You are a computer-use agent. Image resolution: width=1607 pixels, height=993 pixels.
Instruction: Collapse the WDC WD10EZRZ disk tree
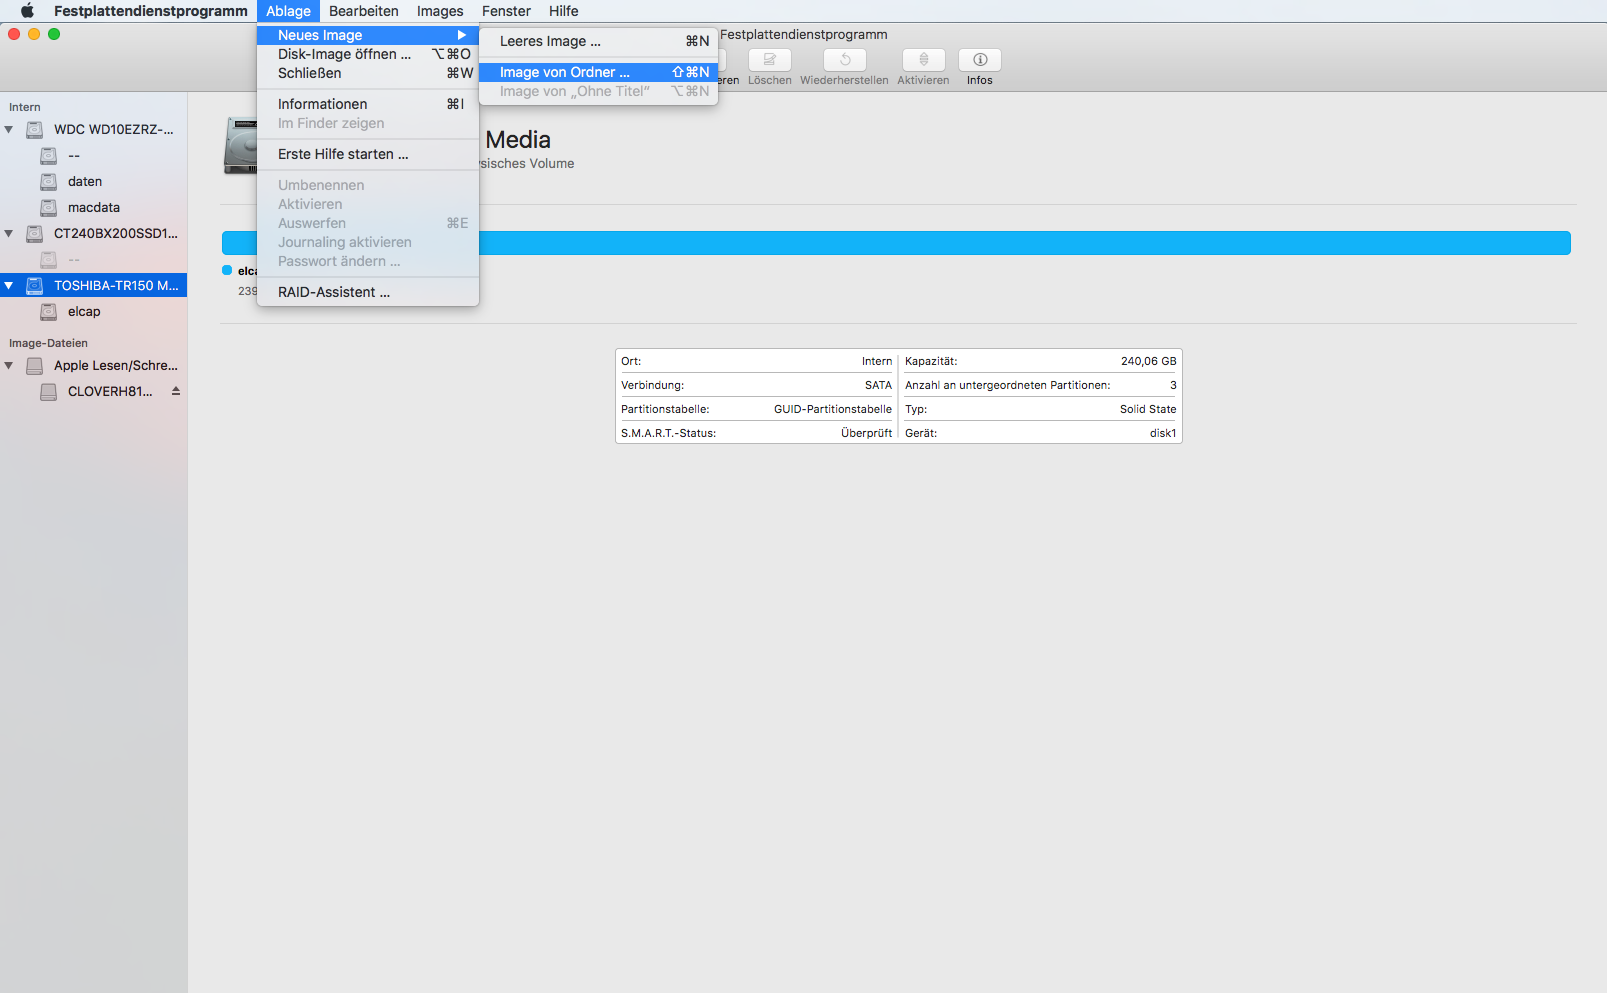9,129
